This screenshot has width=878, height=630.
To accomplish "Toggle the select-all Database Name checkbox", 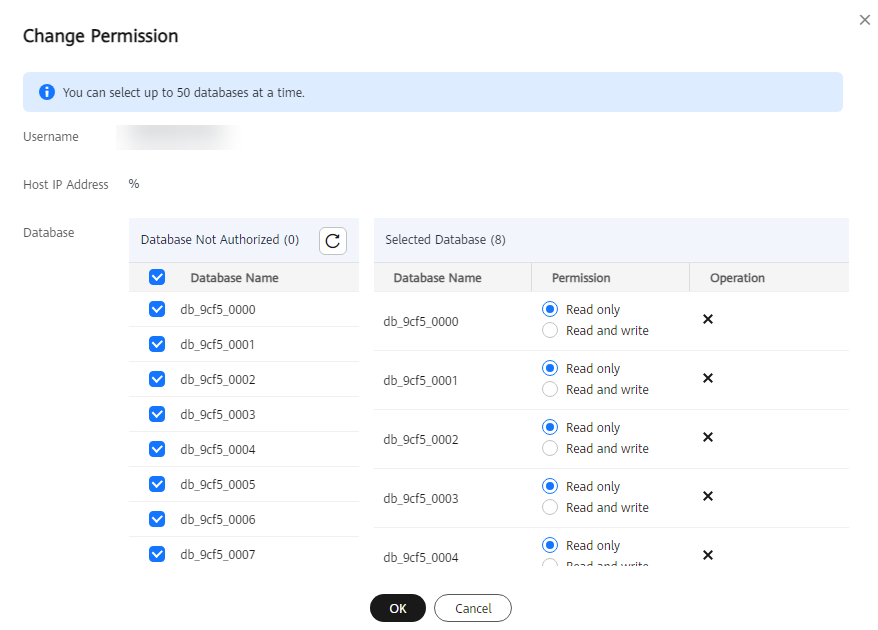I will 157,277.
